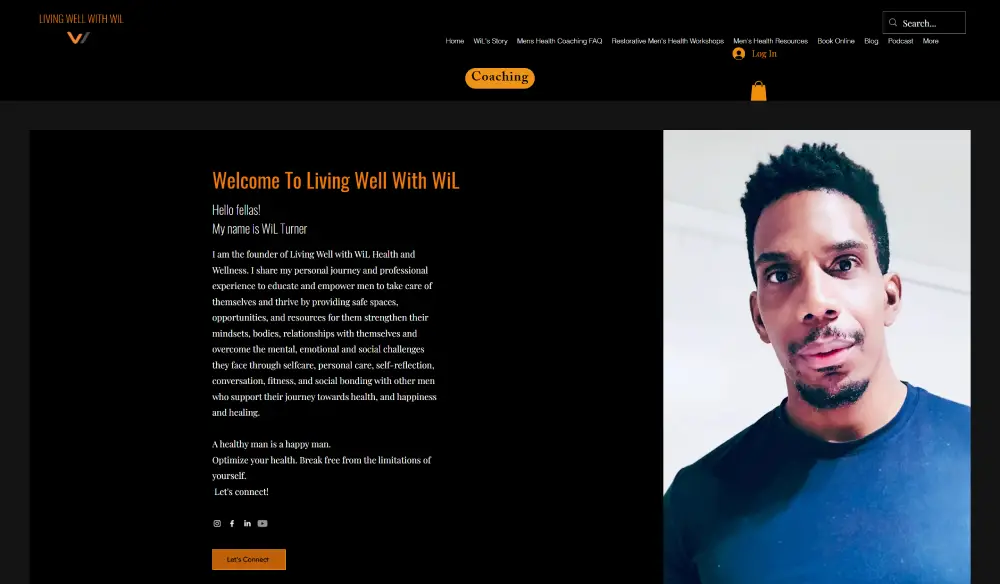Open the Home menu item

(x=455, y=41)
